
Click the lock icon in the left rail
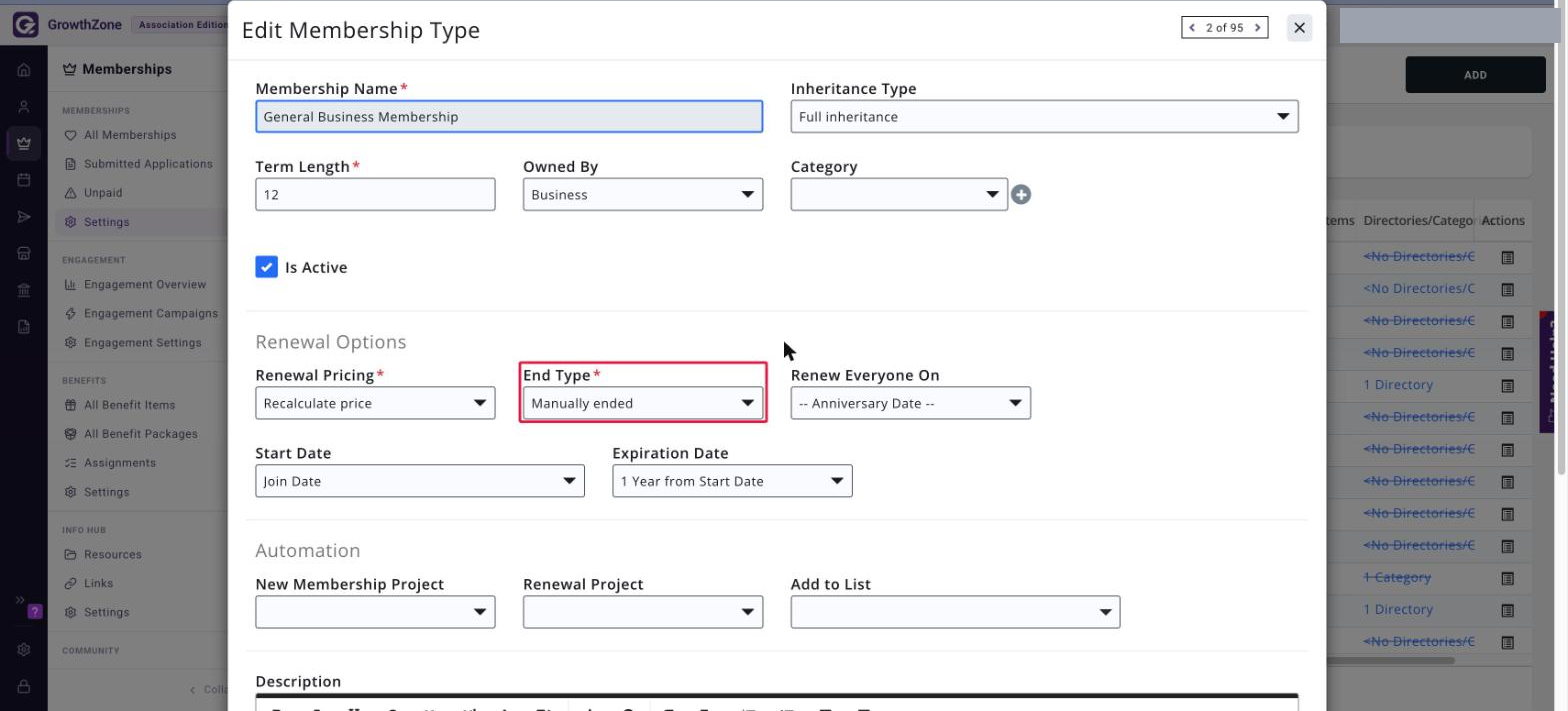coord(24,686)
